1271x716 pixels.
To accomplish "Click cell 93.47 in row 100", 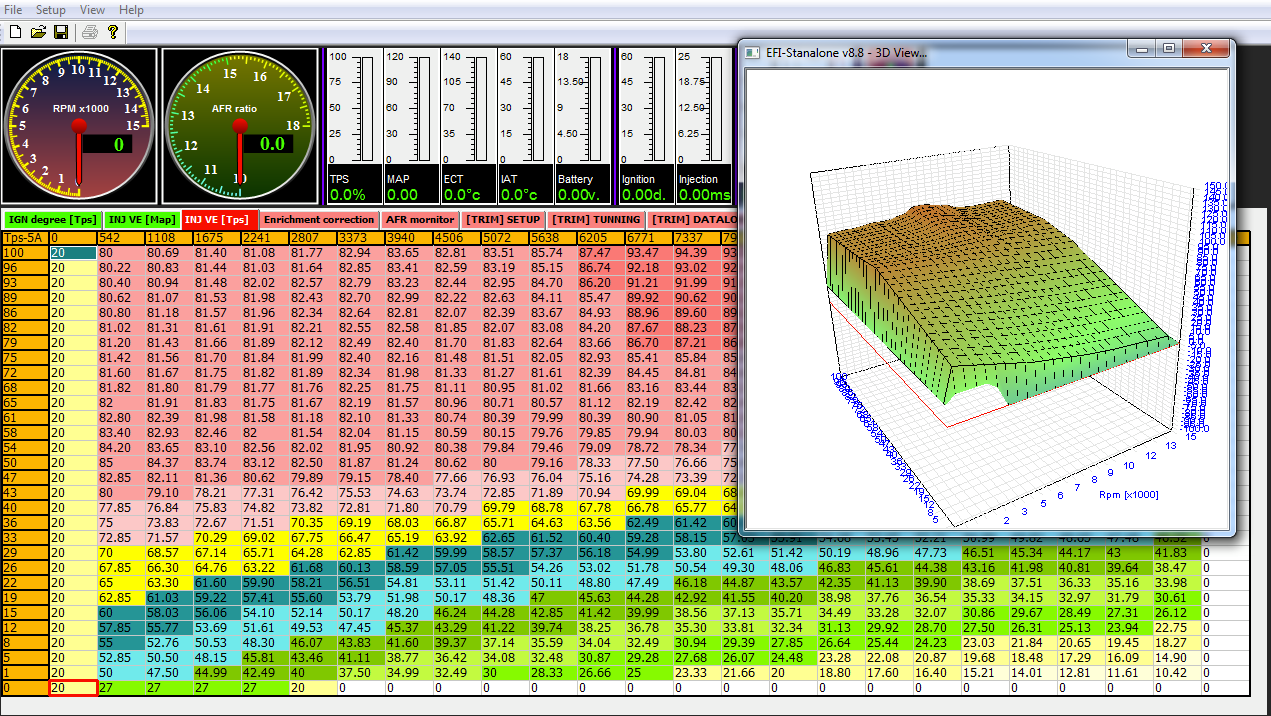I will tap(649, 254).
